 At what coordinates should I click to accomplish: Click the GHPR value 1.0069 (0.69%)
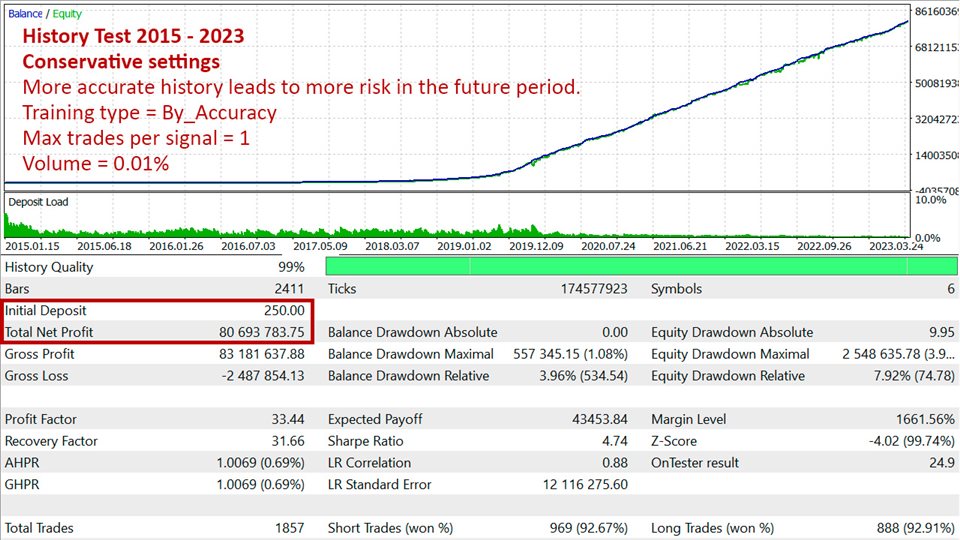point(260,484)
